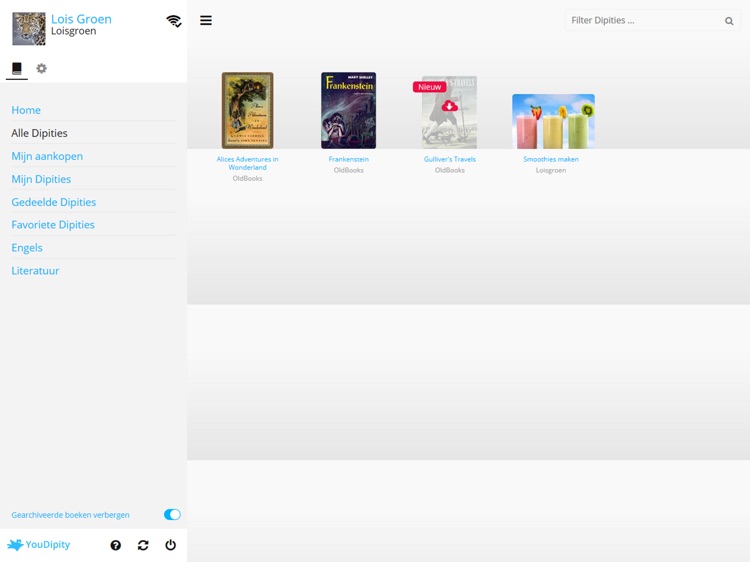Open Gedeelde Dipities
Viewport: 750px width, 562px height.
(x=54, y=202)
